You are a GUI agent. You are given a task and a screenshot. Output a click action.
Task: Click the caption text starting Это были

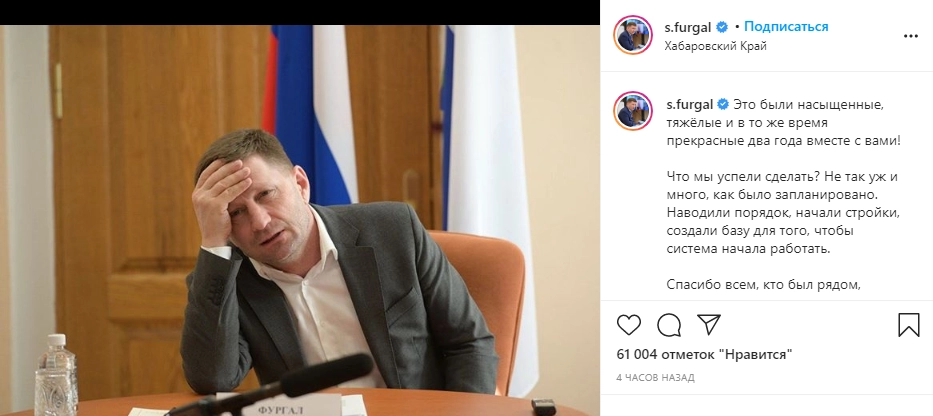click(x=783, y=123)
